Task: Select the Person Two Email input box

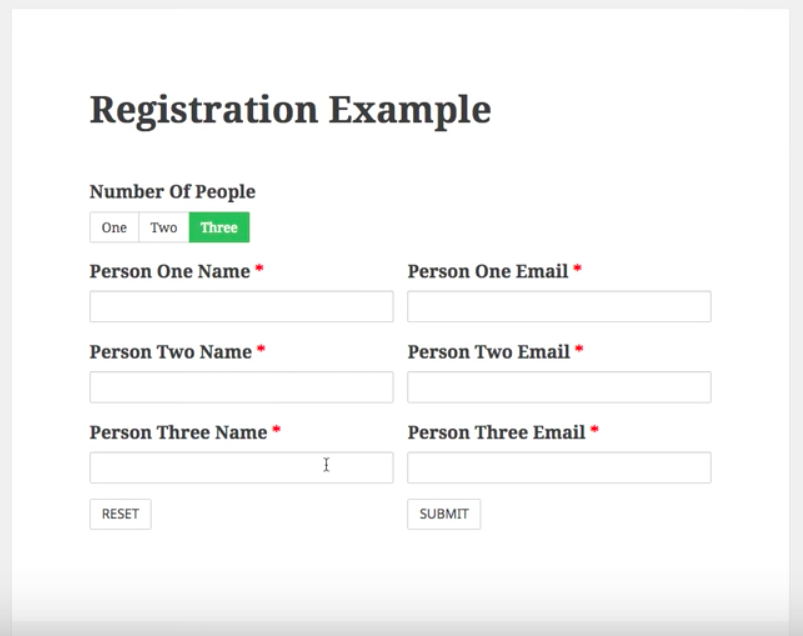Action: click(559, 387)
